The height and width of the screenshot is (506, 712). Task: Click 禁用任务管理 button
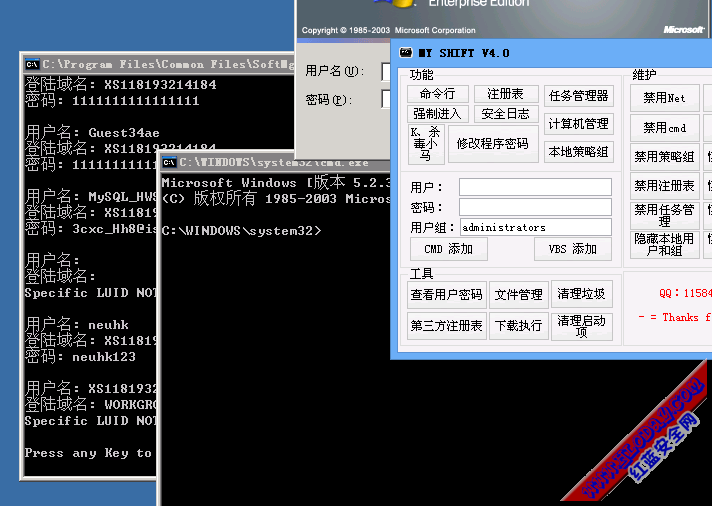[664, 215]
